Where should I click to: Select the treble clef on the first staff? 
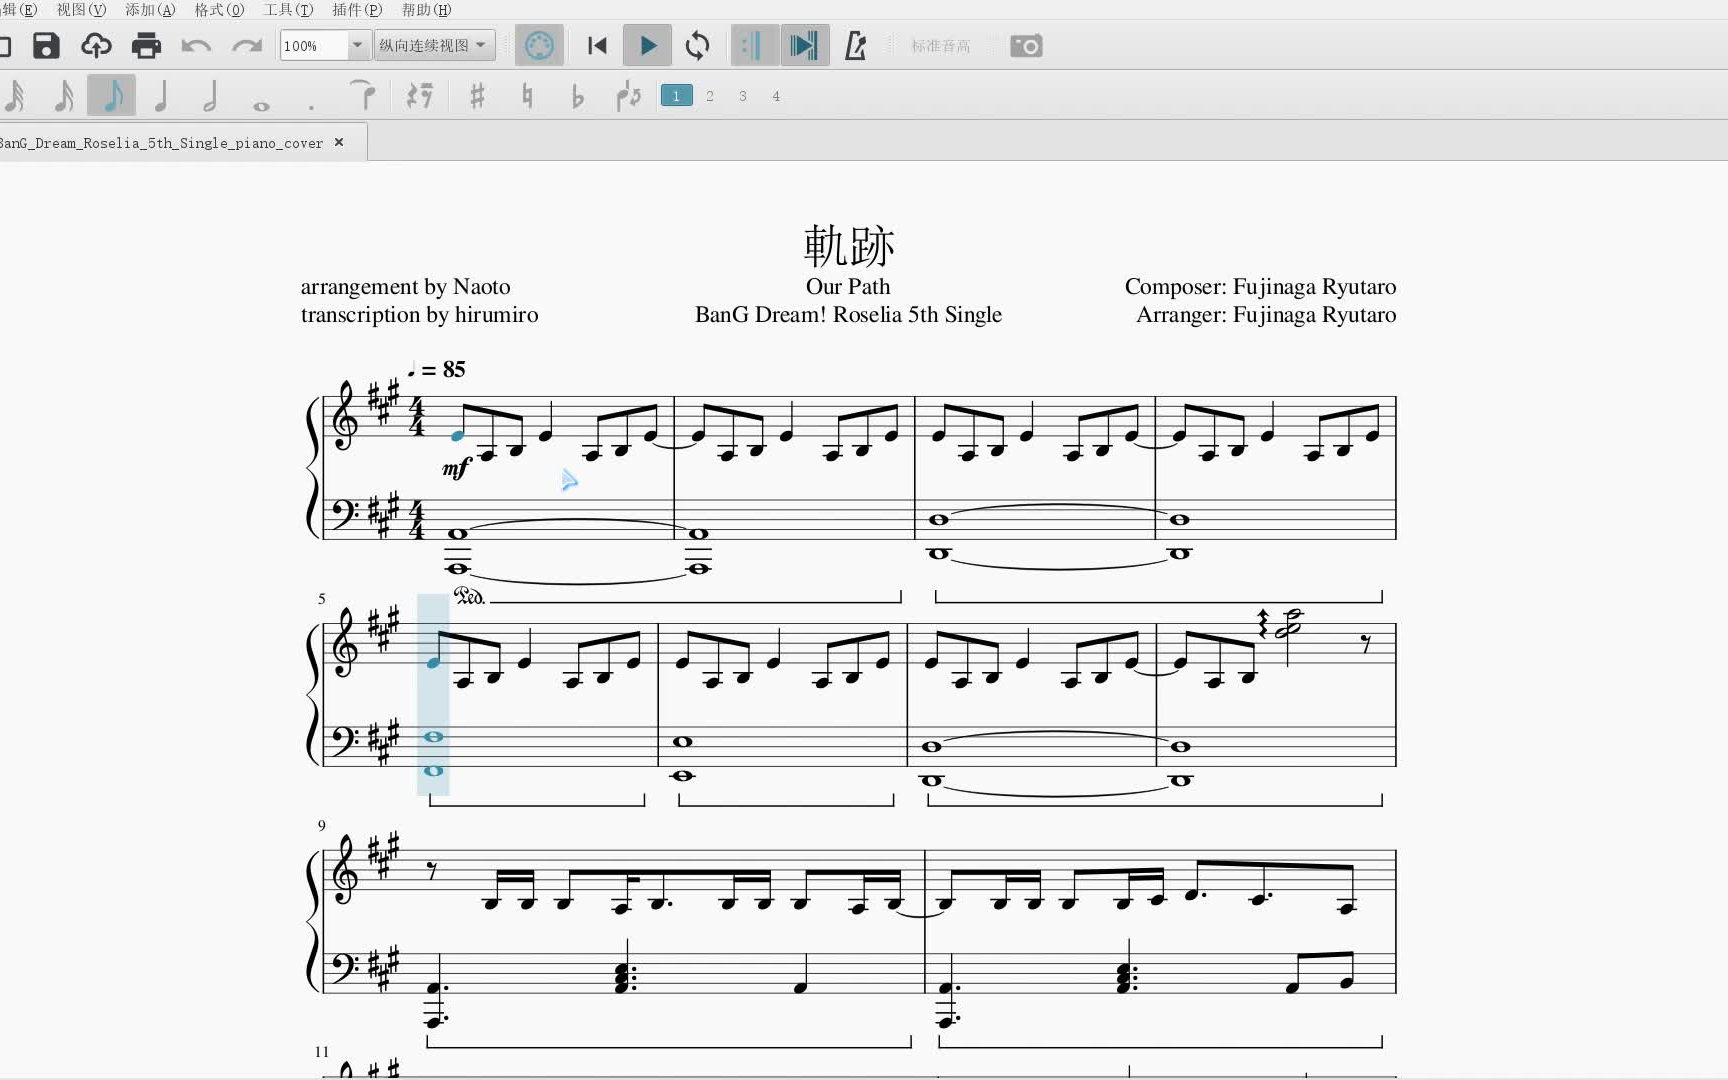345,418
